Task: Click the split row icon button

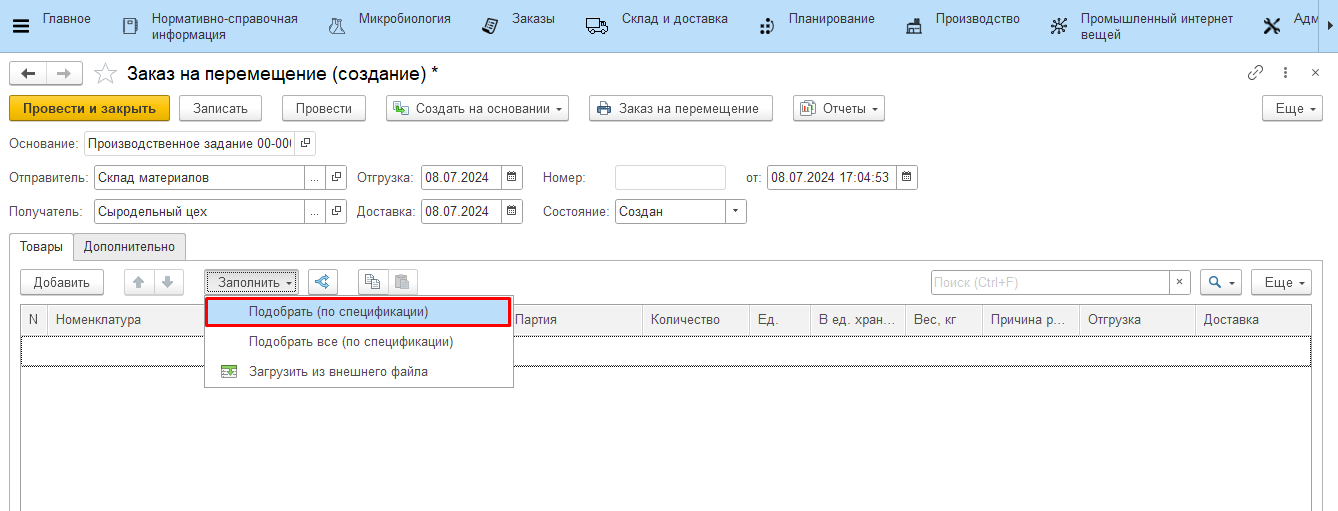Action: [323, 282]
